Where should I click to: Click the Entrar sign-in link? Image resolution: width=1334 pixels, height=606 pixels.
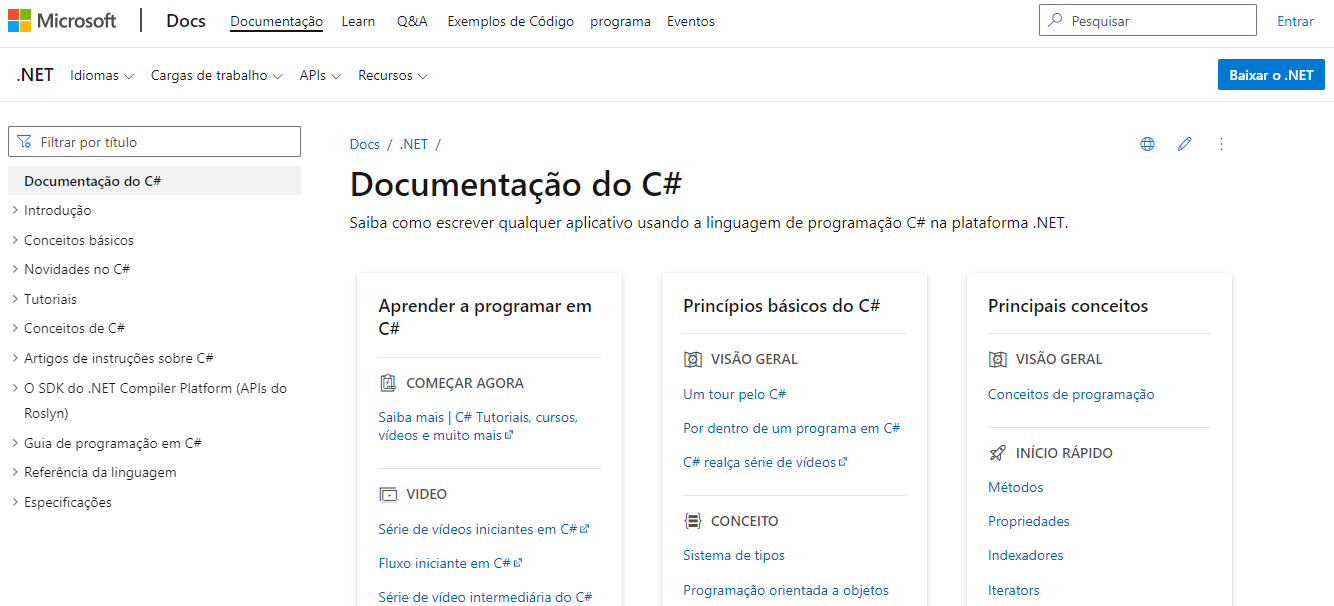(1295, 20)
